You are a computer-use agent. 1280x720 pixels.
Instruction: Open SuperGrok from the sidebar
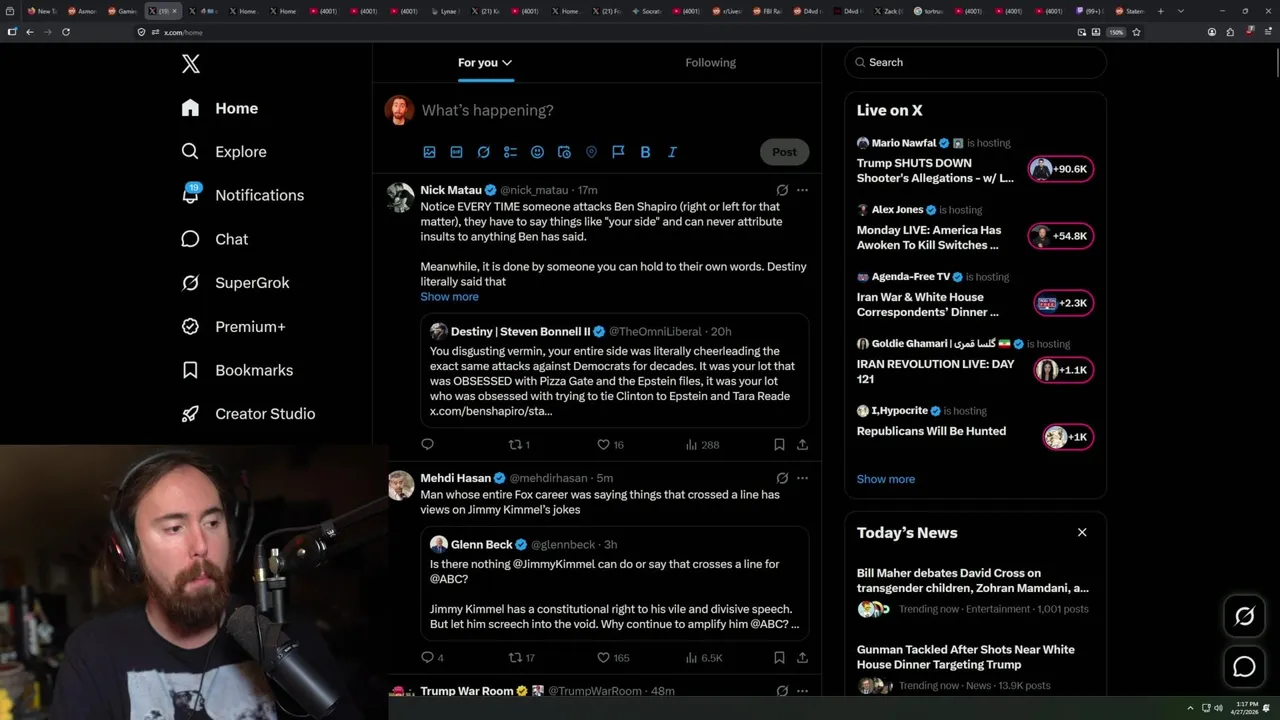[x=236, y=283]
